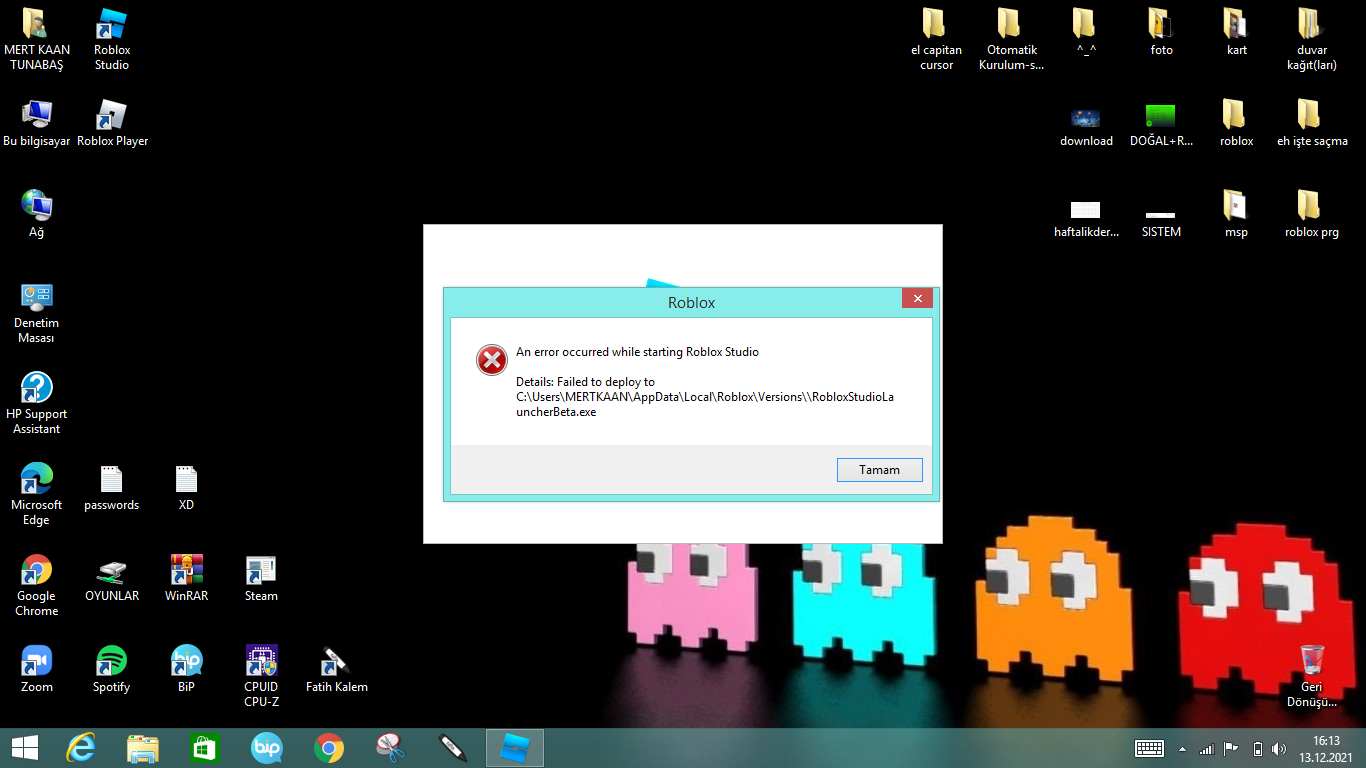
Task: Select the Otomatik Kurulum folder
Action: pos(1012,40)
